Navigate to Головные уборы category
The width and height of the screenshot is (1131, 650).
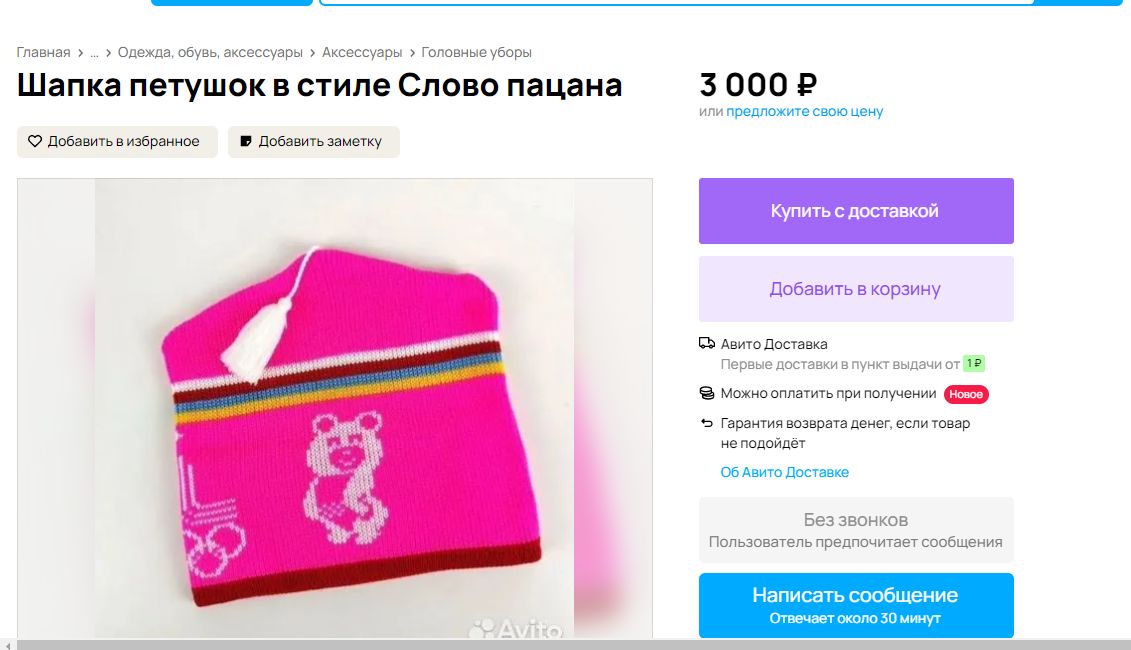tap(476, 53)
